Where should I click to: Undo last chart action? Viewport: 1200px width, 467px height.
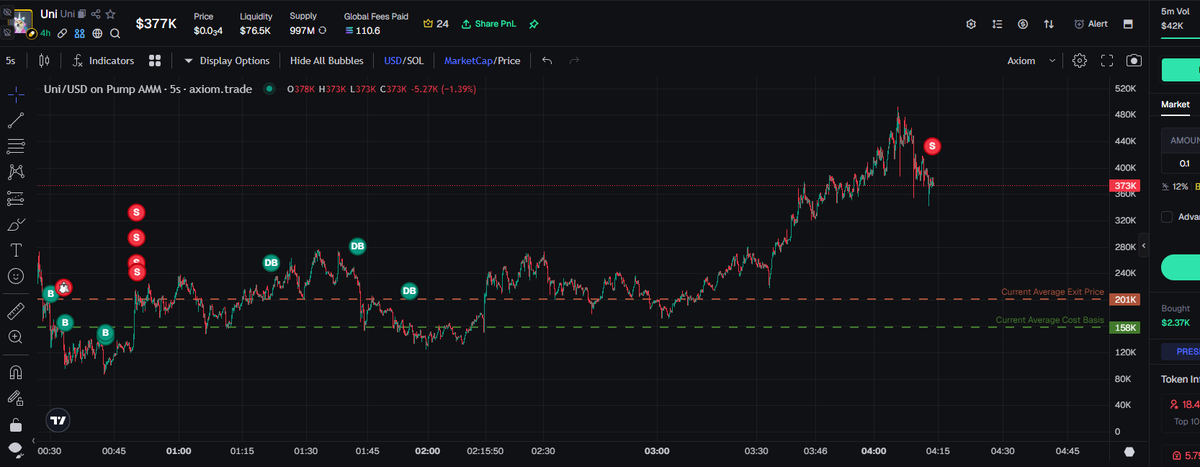547,60
